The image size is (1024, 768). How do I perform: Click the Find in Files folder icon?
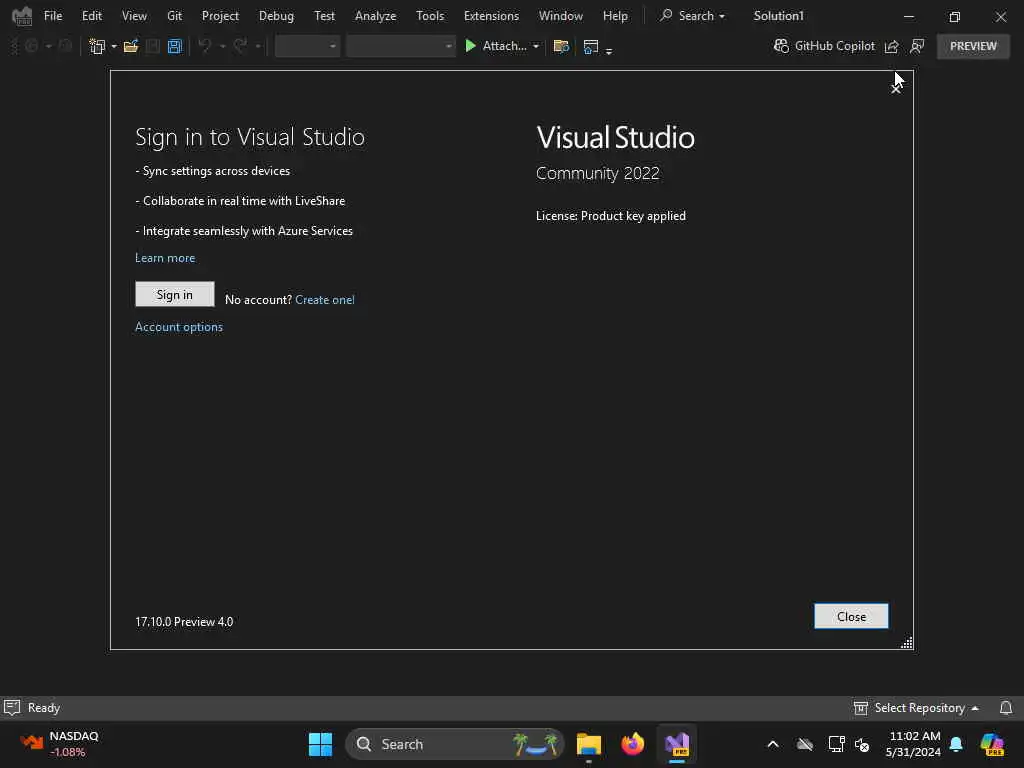(x=561, y=46)
